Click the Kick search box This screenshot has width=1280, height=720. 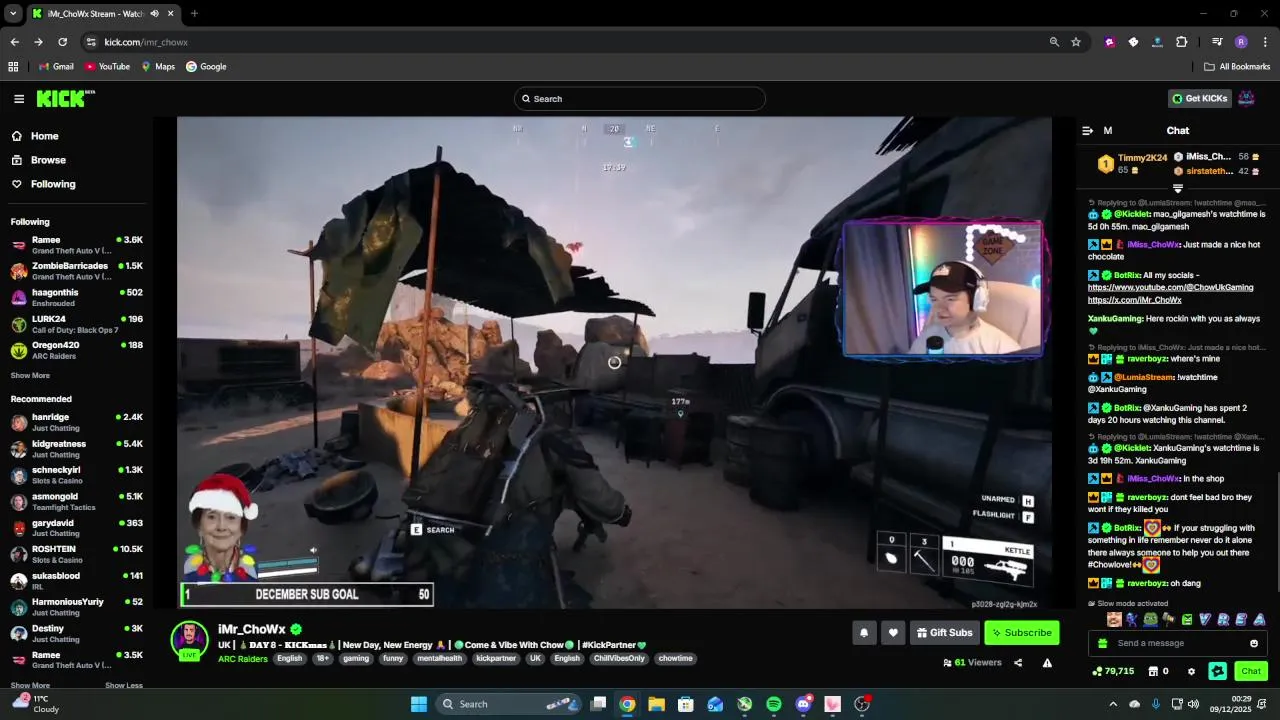[640, 98]
